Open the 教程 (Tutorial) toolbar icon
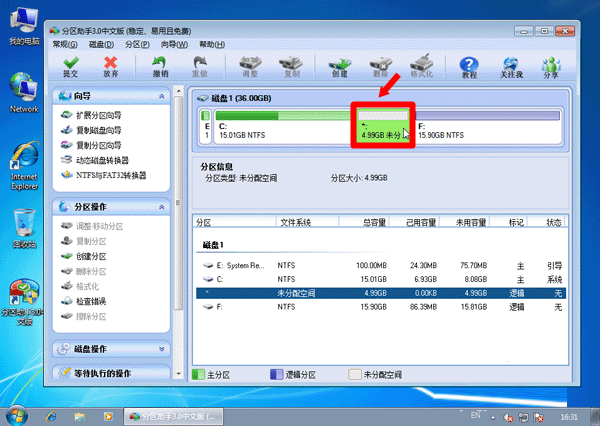Screen dimensions: 600x426 pyautogui.click(x=469, y=67)
